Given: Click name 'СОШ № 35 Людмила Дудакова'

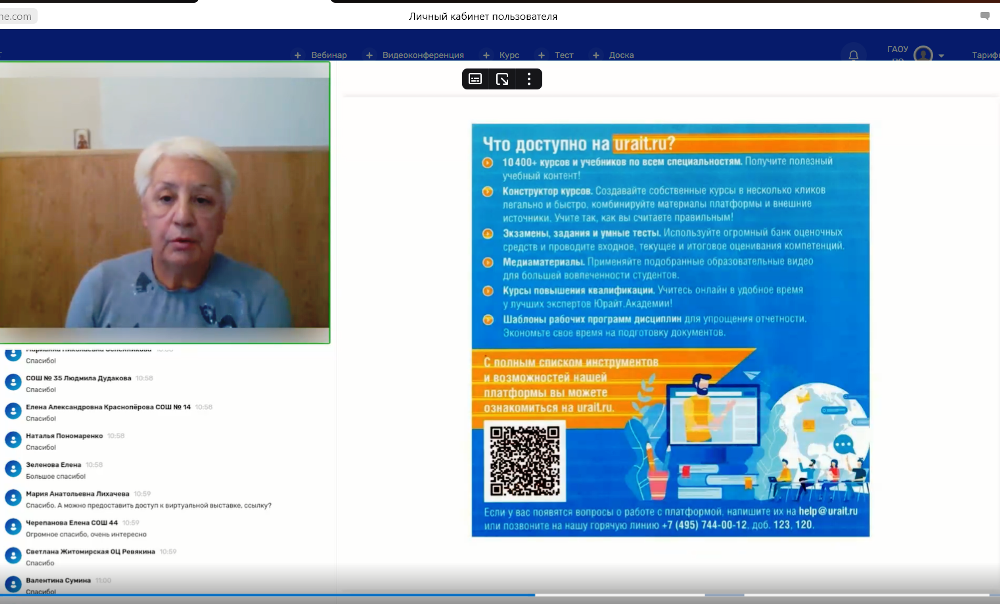Looking at the screenshot, I should [x=78, y=378].
